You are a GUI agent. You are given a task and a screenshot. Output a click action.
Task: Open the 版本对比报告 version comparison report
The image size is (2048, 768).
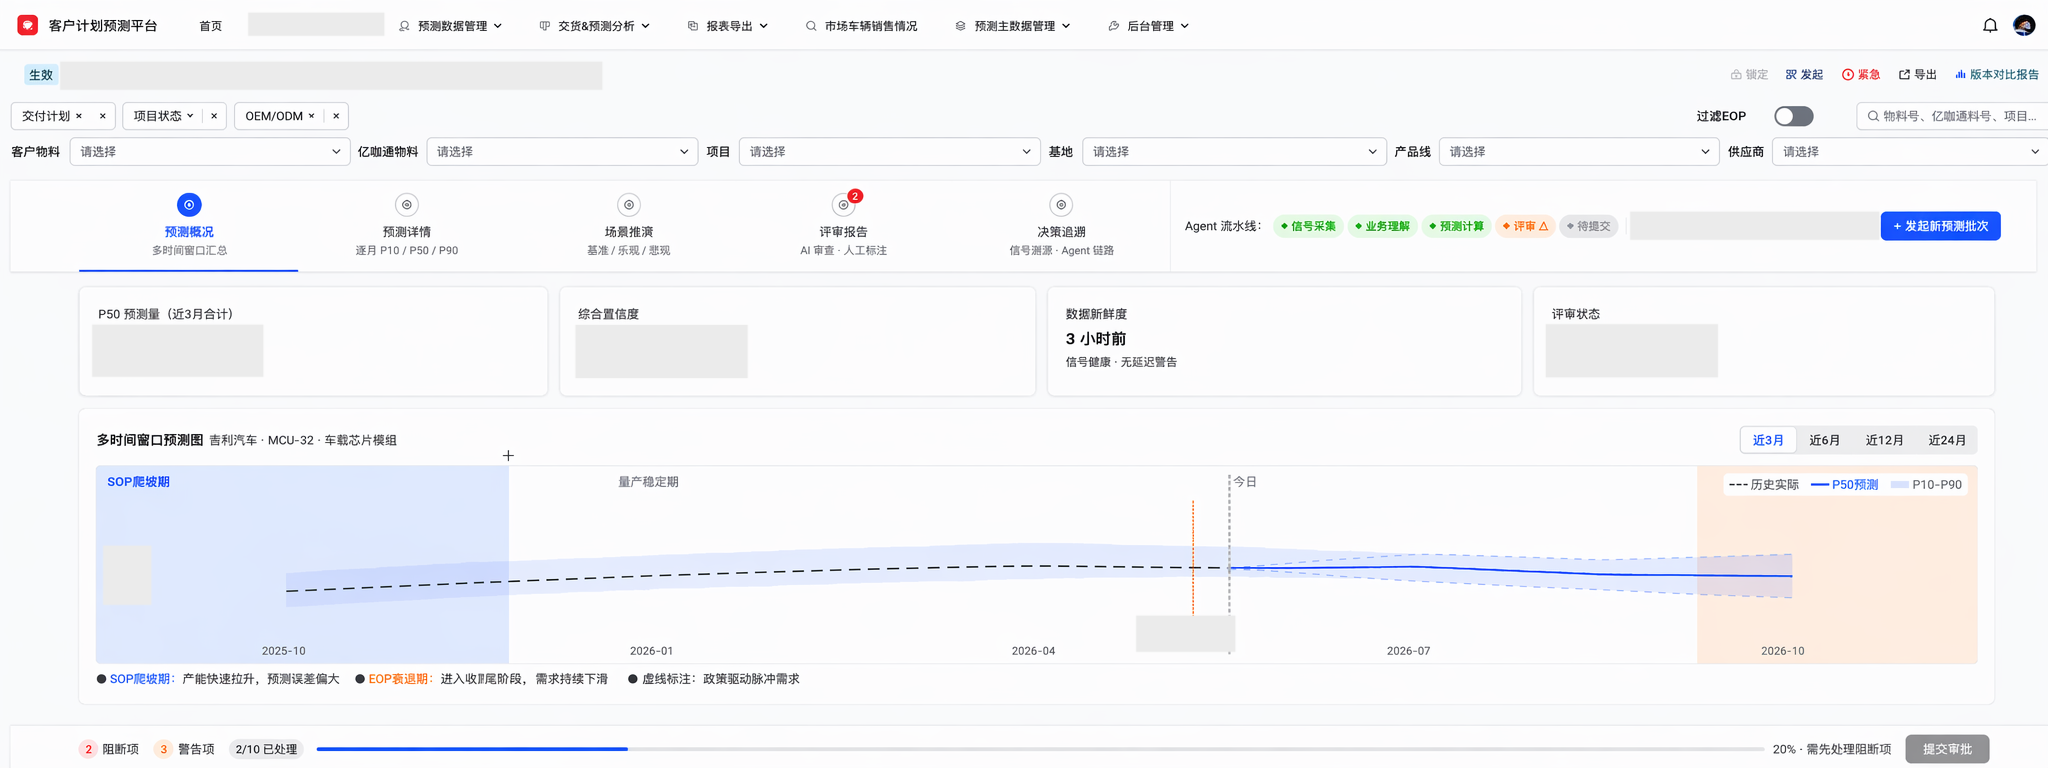click(1997, 75)
